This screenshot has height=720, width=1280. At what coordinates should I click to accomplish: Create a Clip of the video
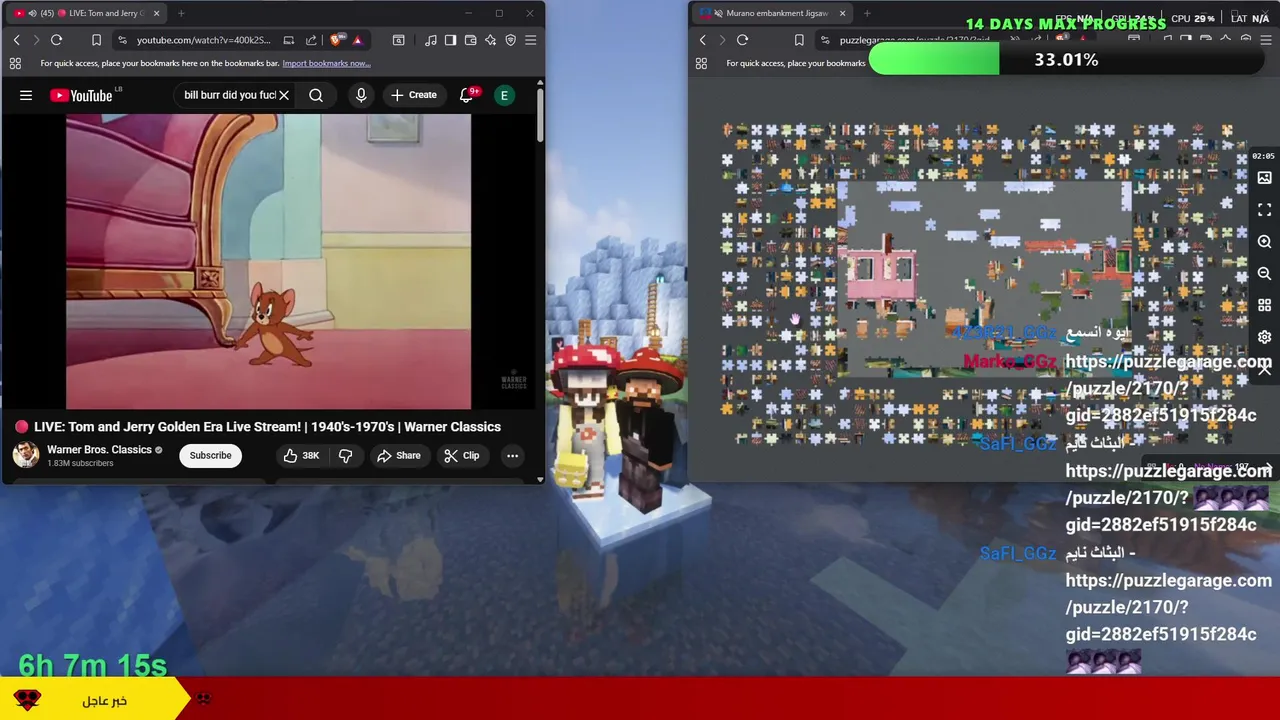pyautogui.click(x=461, y=455)
